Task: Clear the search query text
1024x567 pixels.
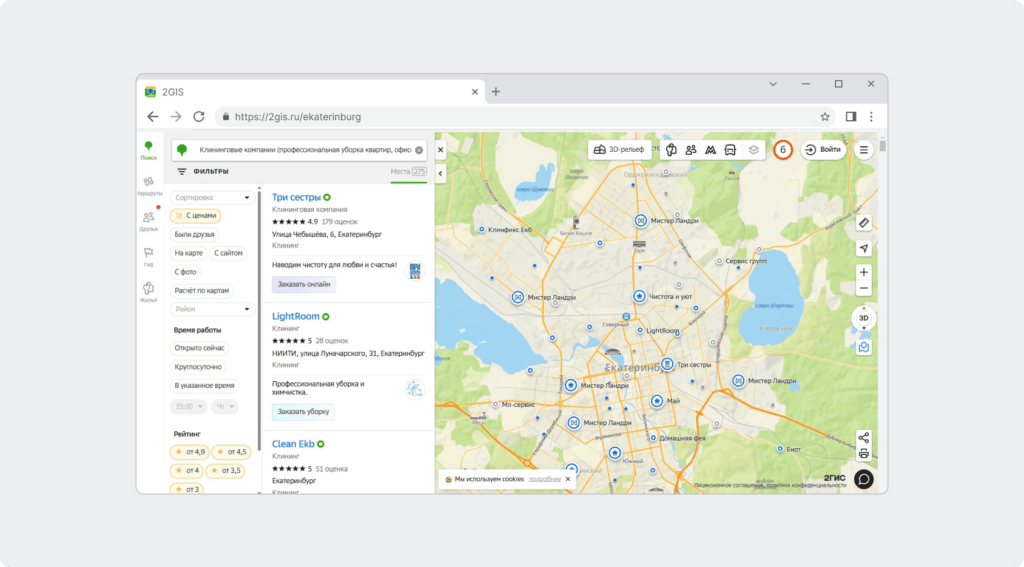Action: [419, 150]
